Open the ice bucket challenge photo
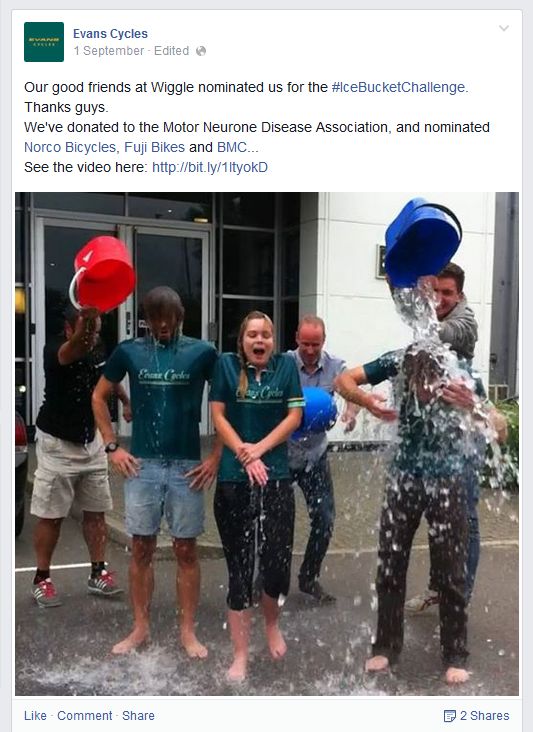Screen dimensions: 533x732 coord(266,443)
